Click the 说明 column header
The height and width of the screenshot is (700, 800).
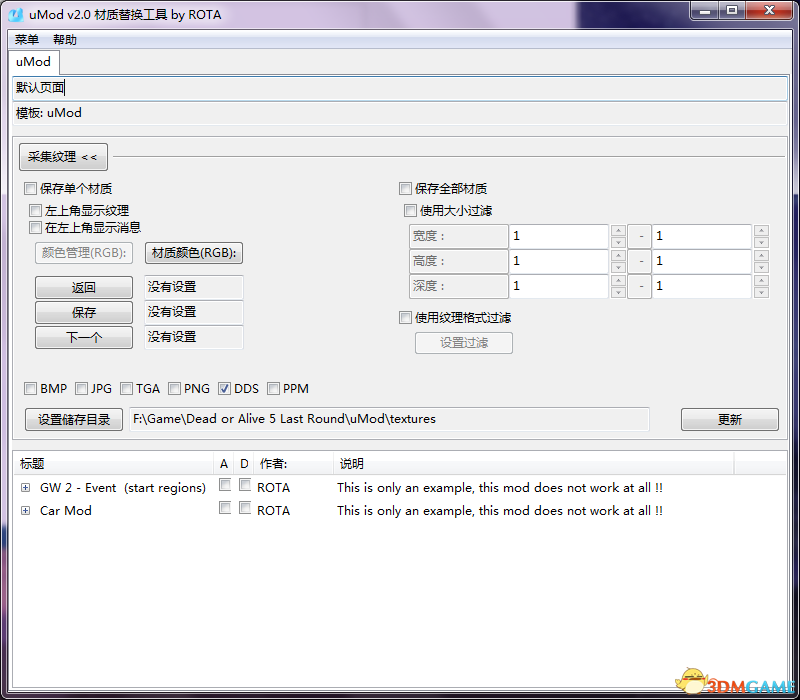pos(534,463)
